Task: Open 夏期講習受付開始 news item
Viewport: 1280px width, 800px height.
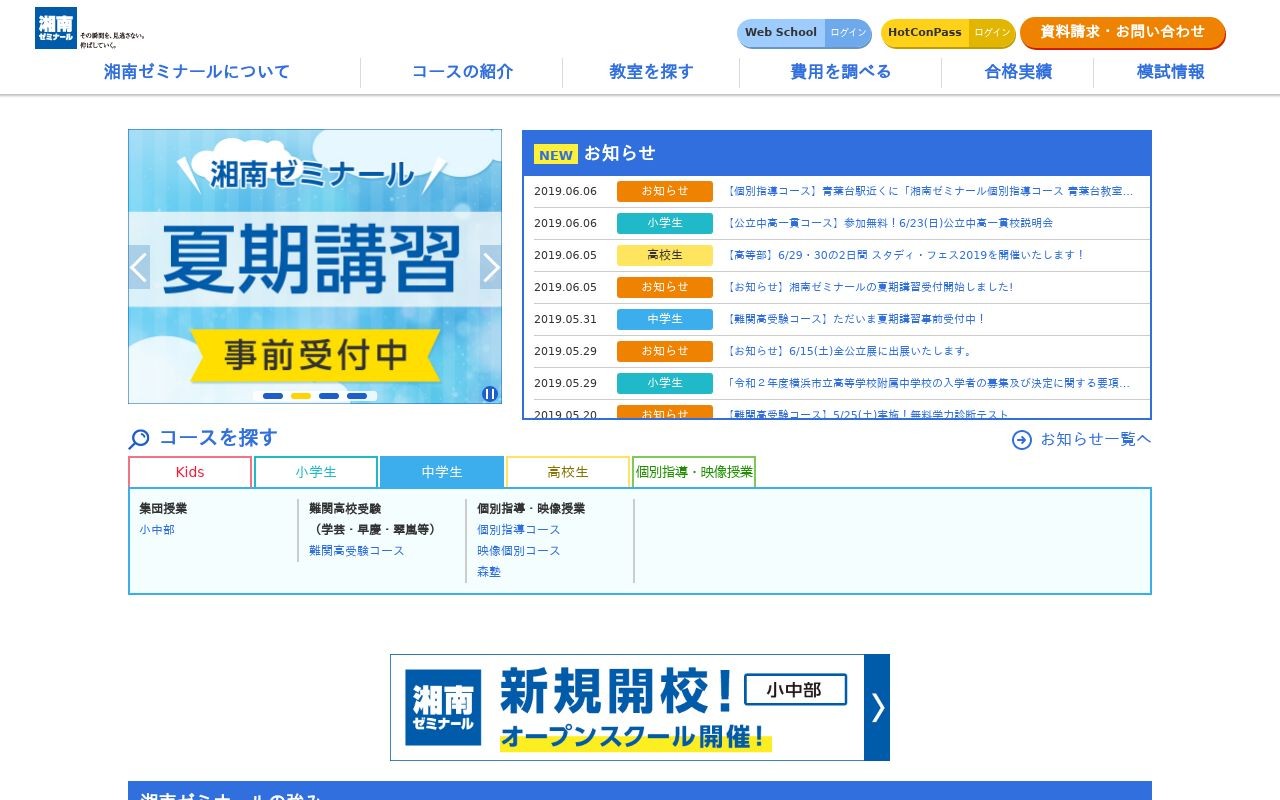Action: [x=871, y=287]
